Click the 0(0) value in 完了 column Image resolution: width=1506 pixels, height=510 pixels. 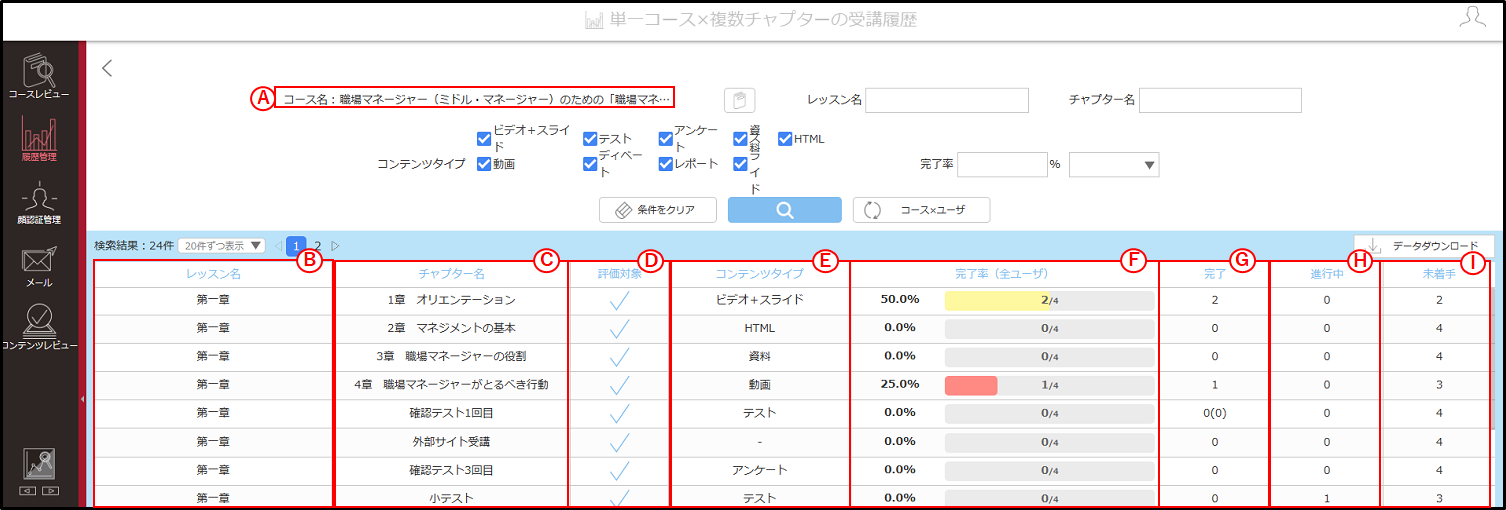(x=1214, y=413)
